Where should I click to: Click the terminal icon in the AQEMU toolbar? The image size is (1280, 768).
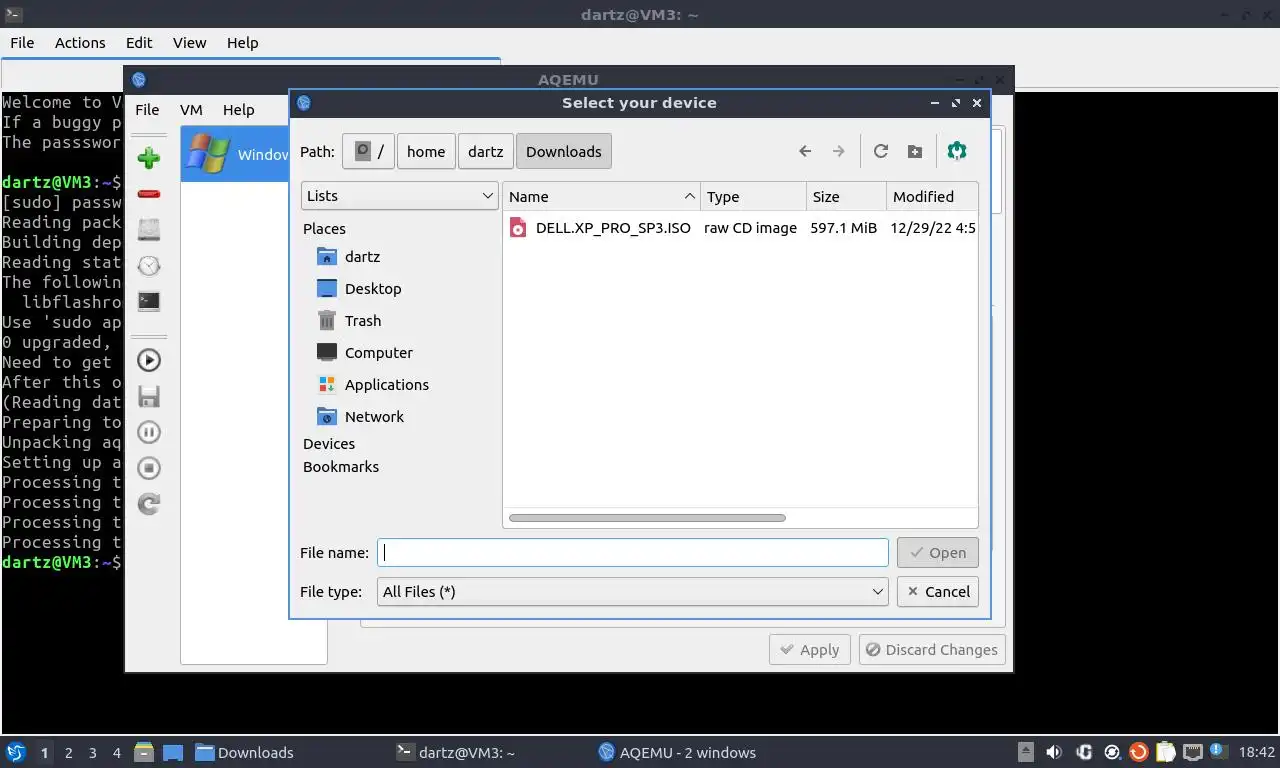tap(149, 301)
